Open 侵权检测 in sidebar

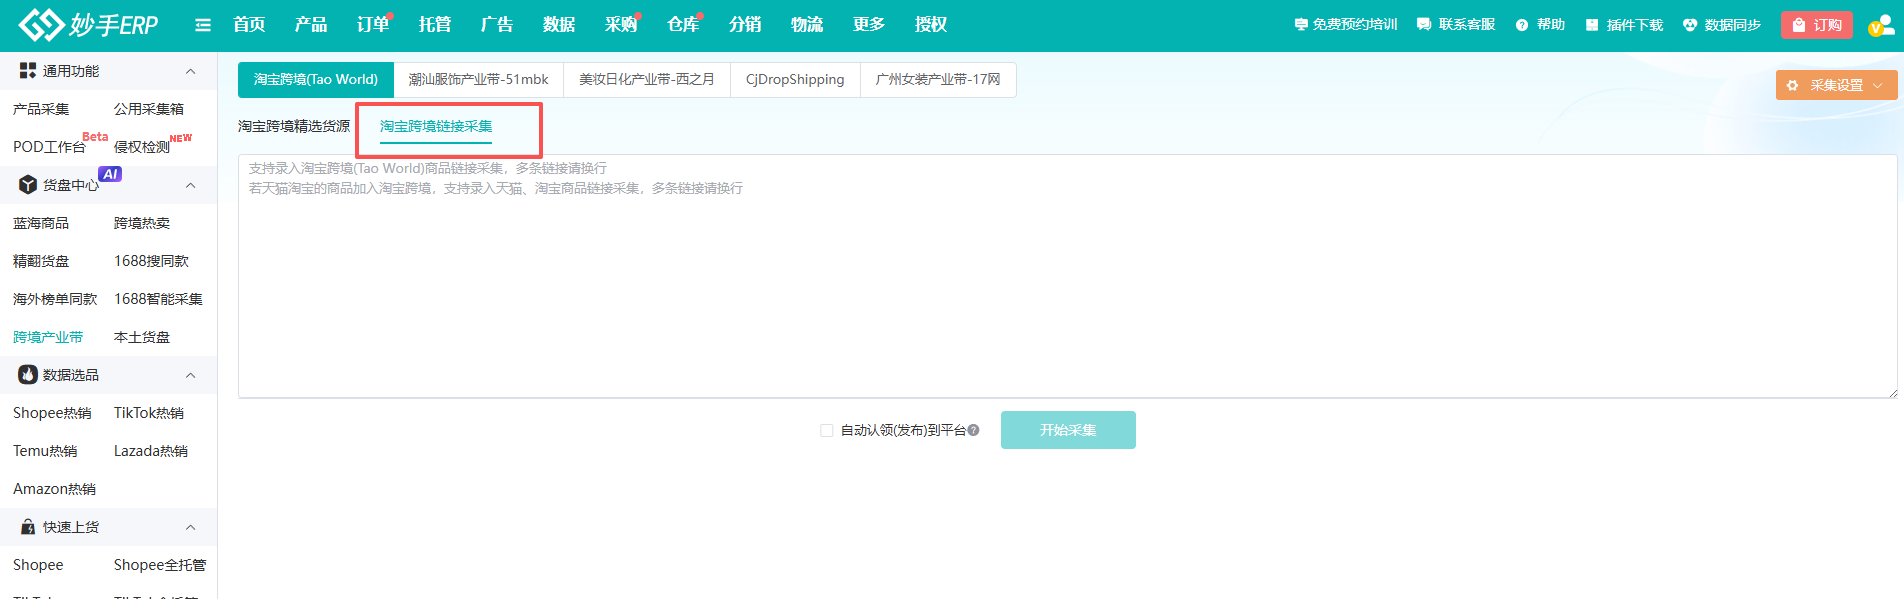tap(142, 147)
